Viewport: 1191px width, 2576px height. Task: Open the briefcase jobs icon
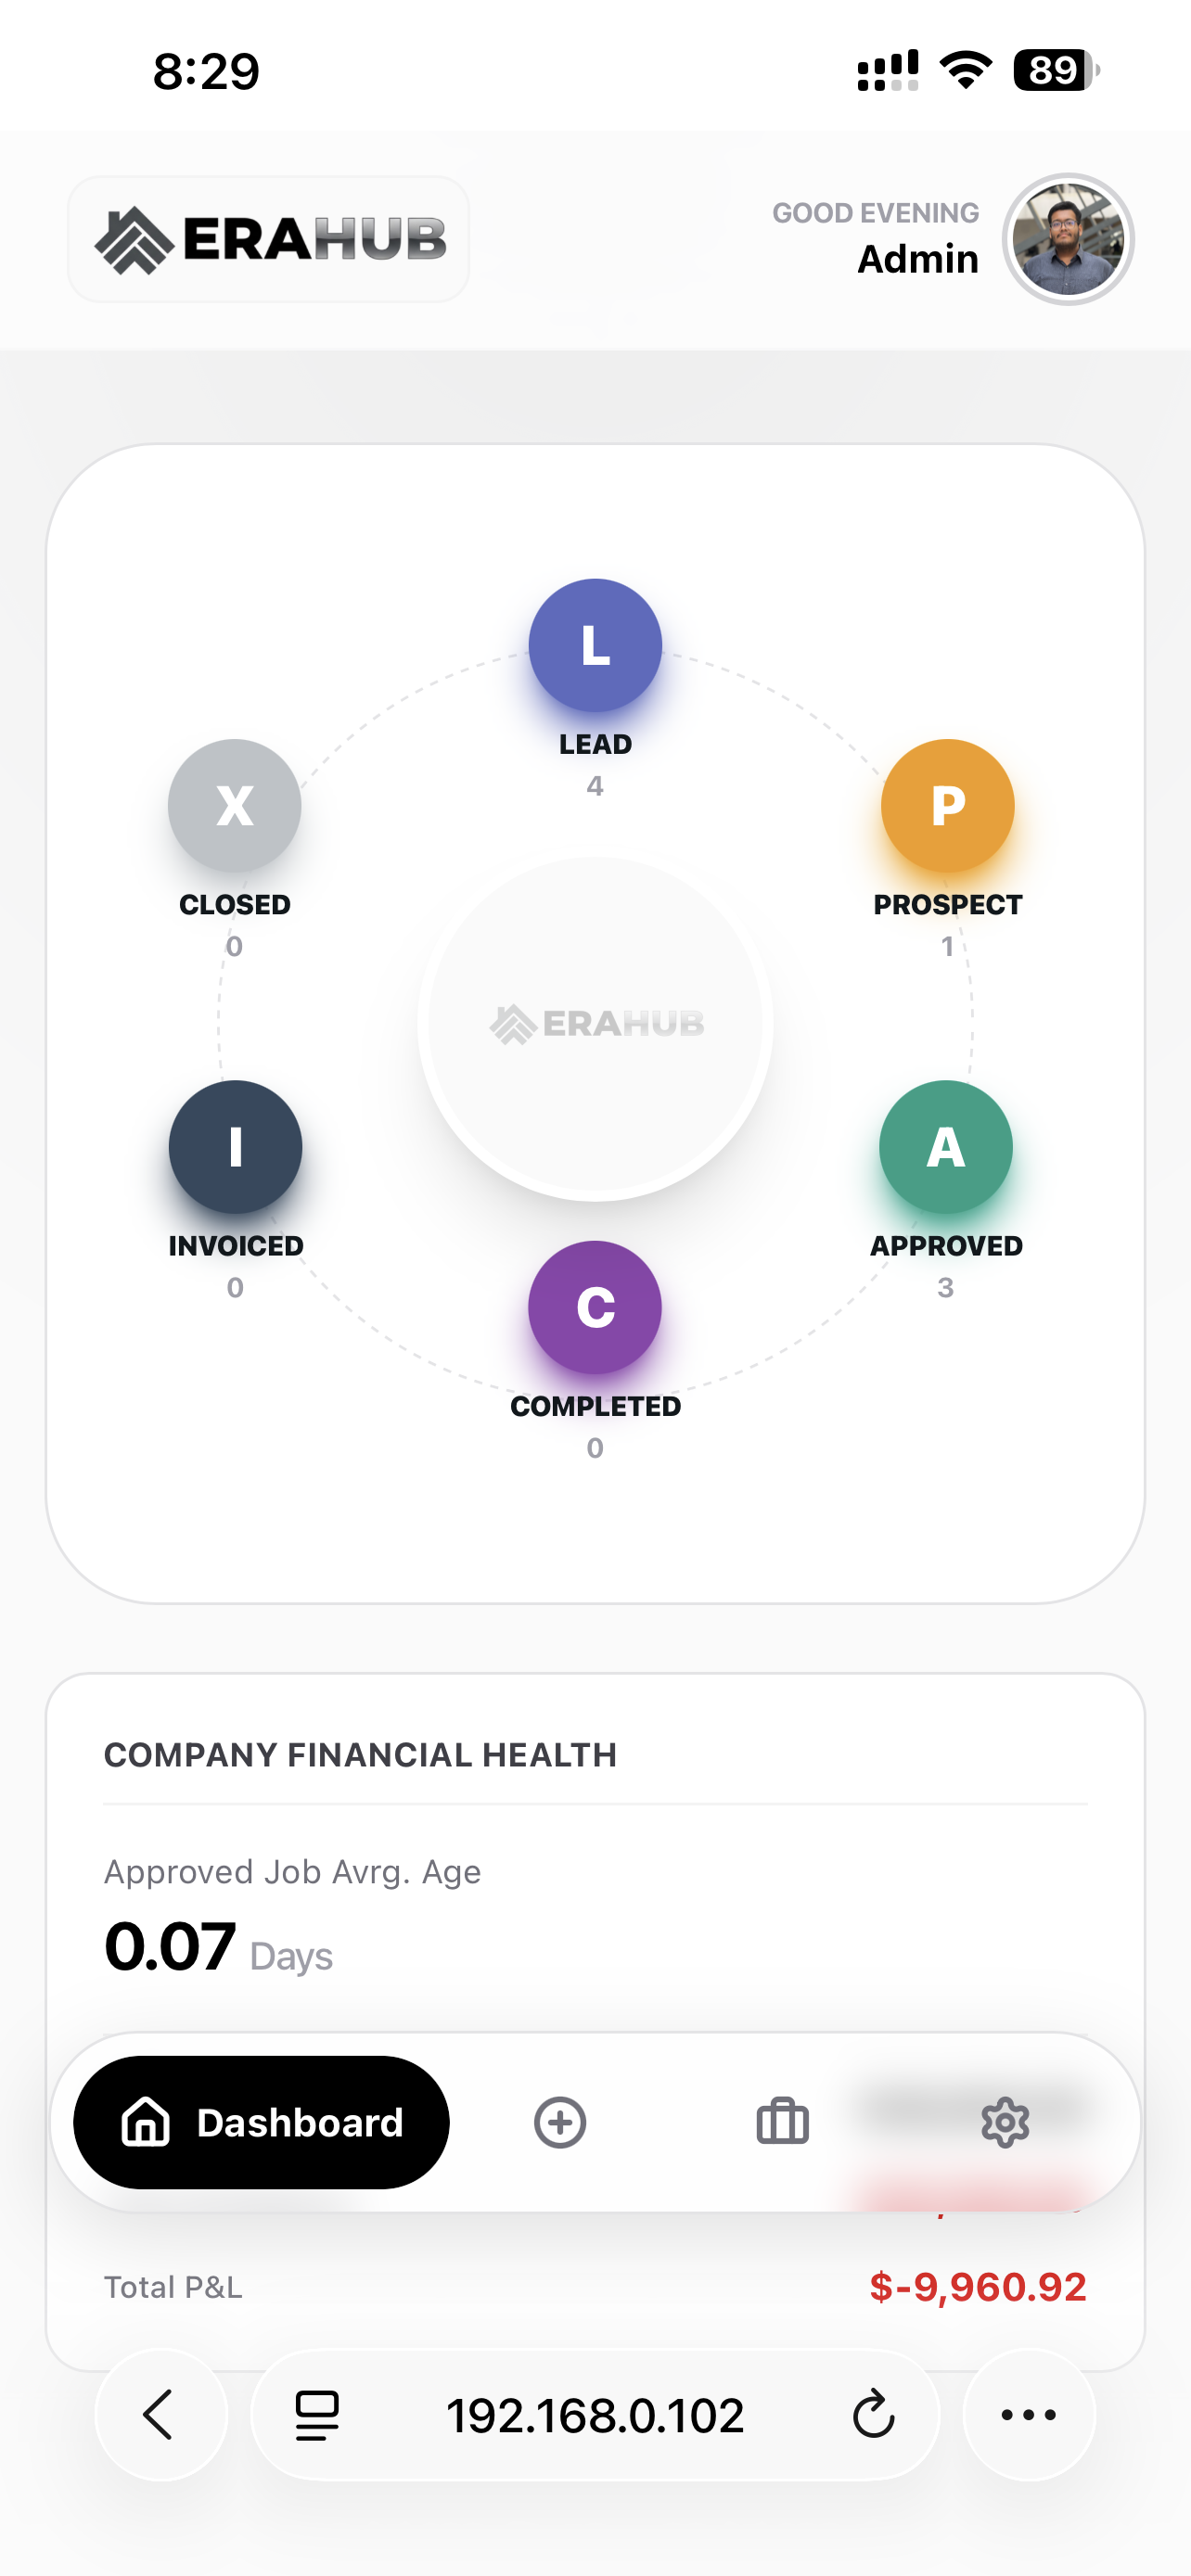click(x=782, y=2122)
